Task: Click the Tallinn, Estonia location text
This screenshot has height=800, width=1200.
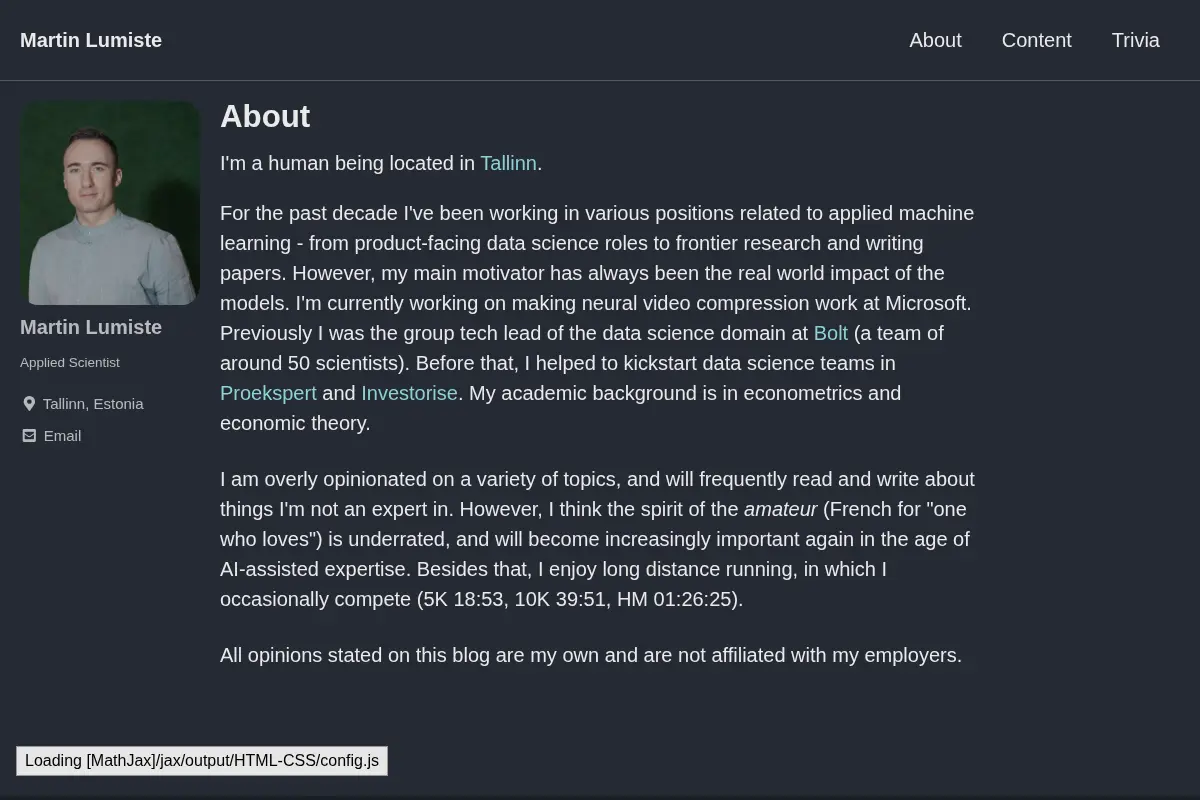Action: pos(93,404)
